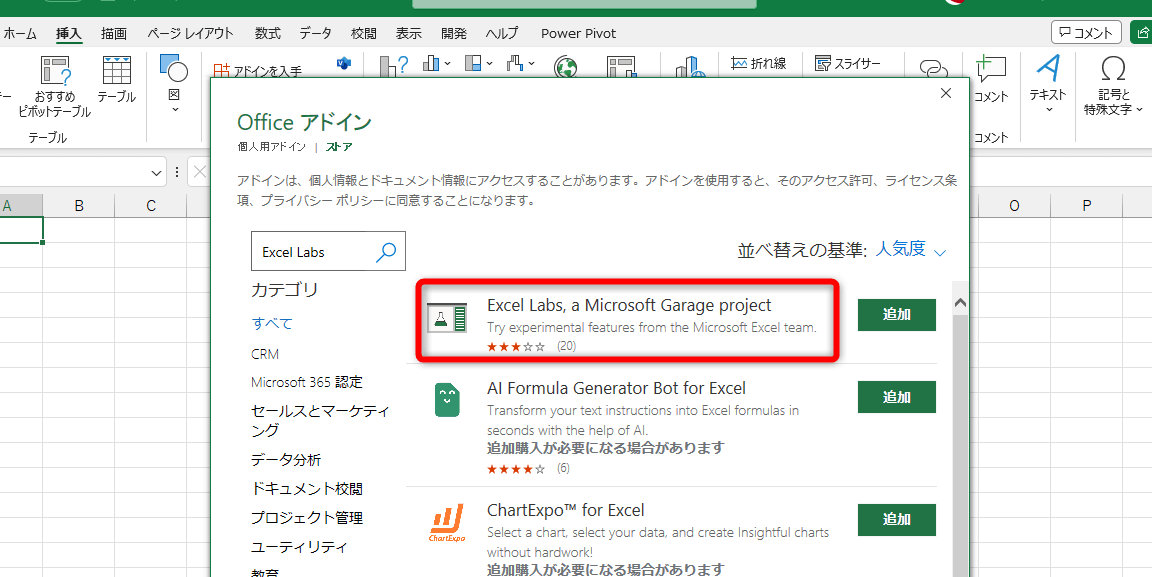The height and width of the screenshot is (577, 1152).
Task: Click Excel Labs flask icon
Action: pos(447,317)
